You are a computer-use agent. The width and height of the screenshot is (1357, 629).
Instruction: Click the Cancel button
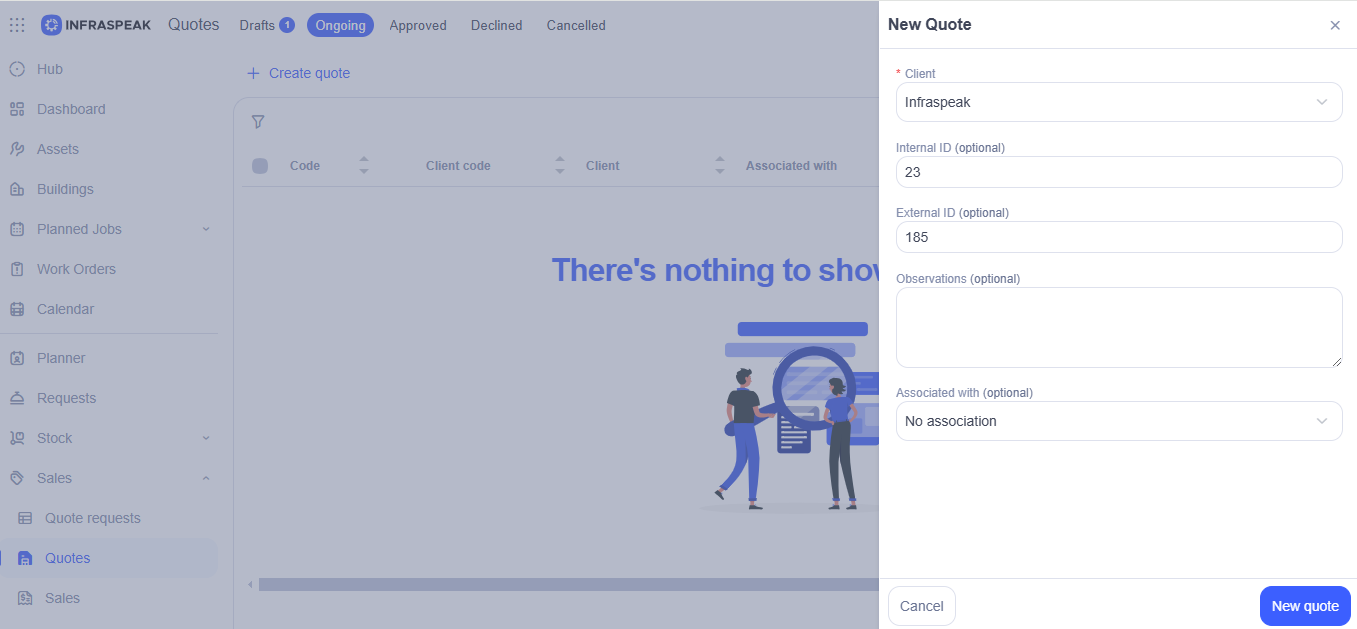(x=922, y=606)
